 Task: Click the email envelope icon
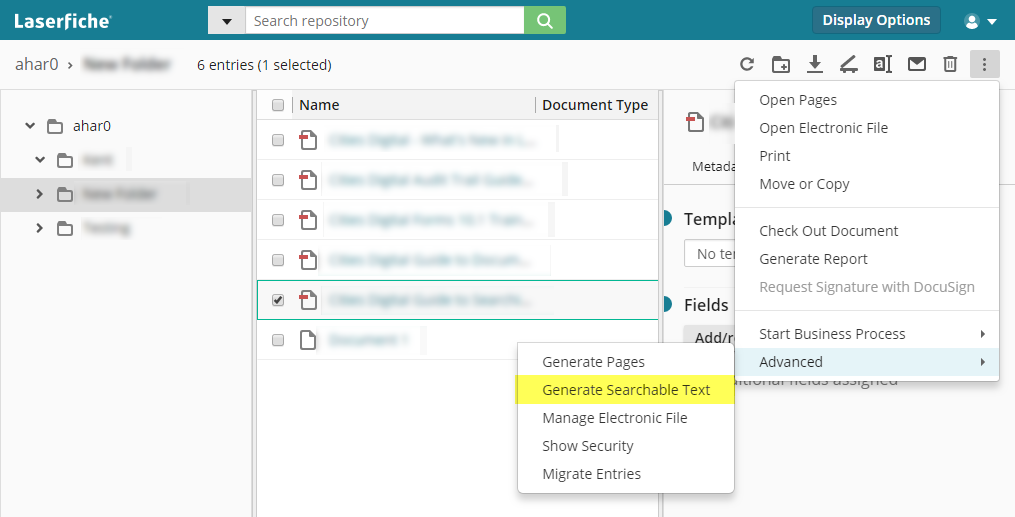tap(916, 65)
